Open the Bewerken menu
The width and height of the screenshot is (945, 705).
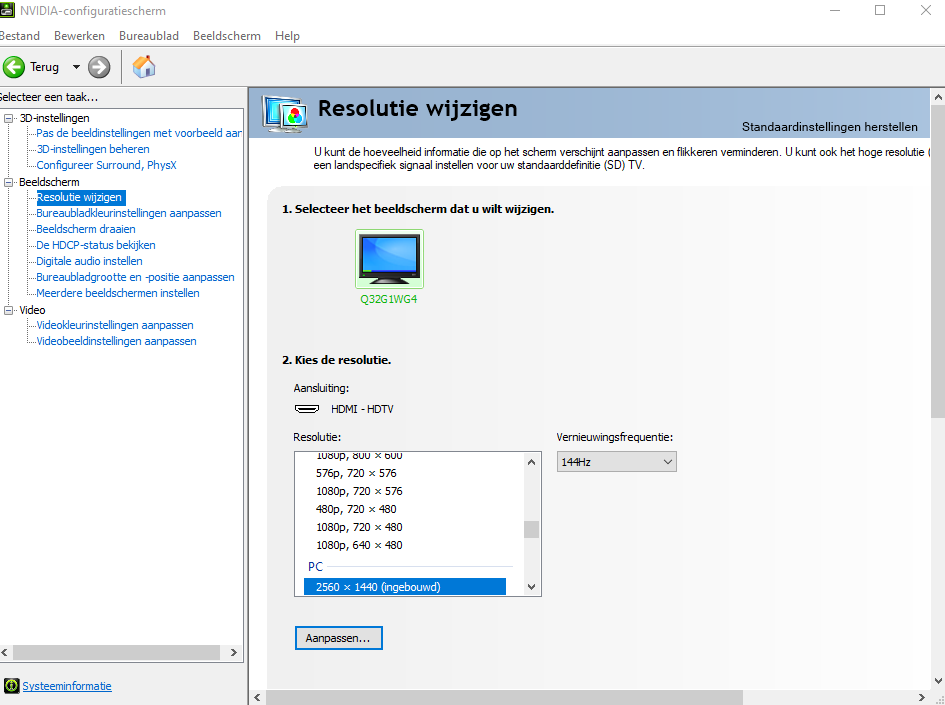(x=80, y=36)
